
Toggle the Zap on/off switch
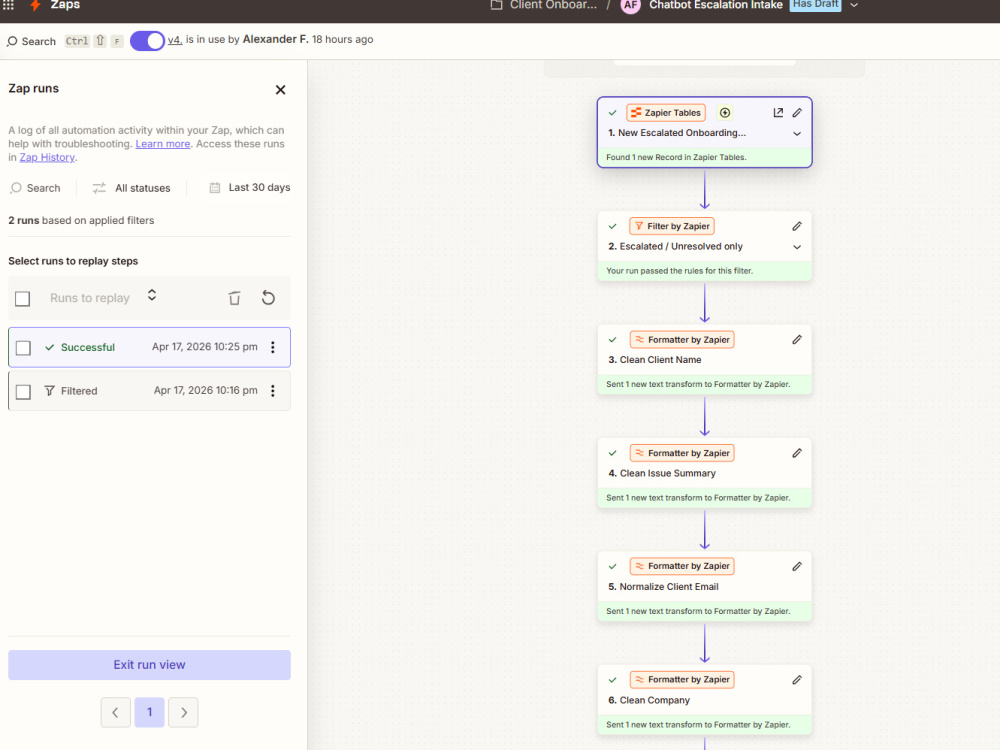[147, 41]
